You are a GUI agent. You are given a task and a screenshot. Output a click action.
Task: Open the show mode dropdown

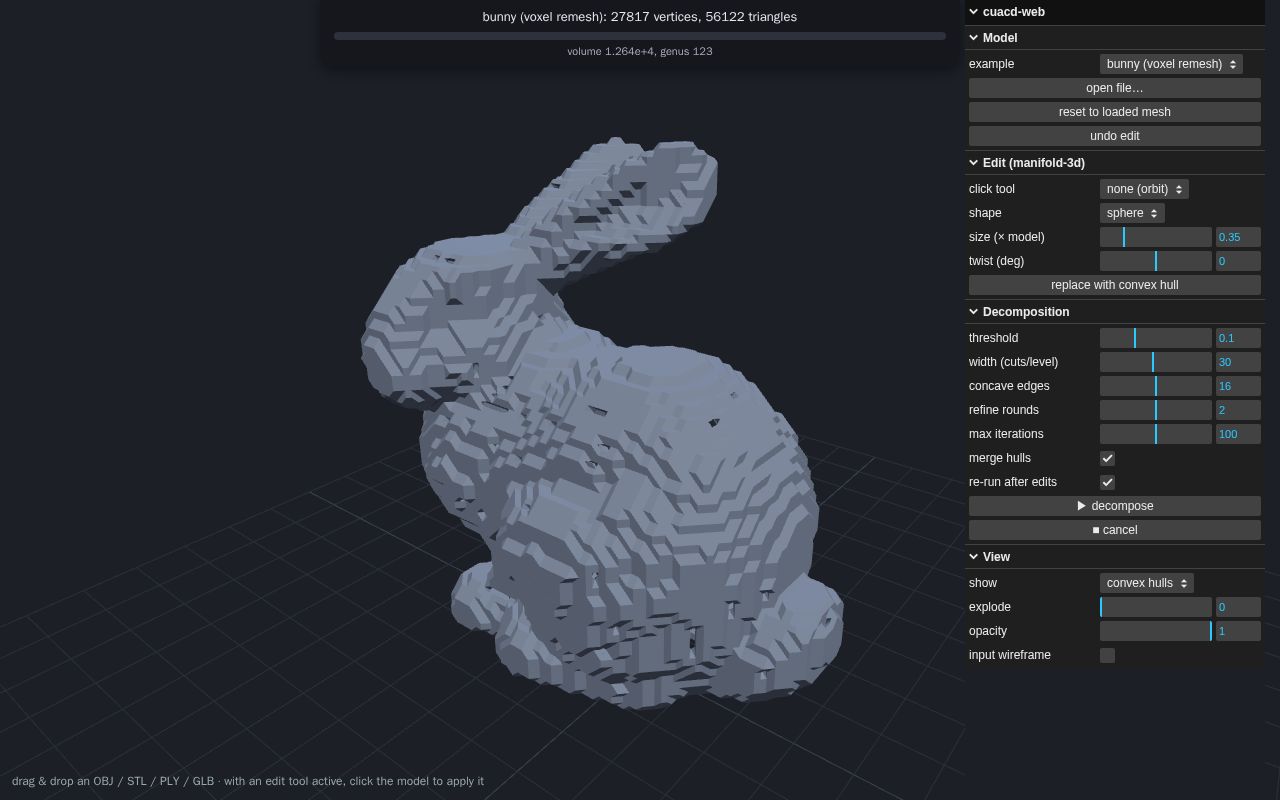click(1147, 583)
